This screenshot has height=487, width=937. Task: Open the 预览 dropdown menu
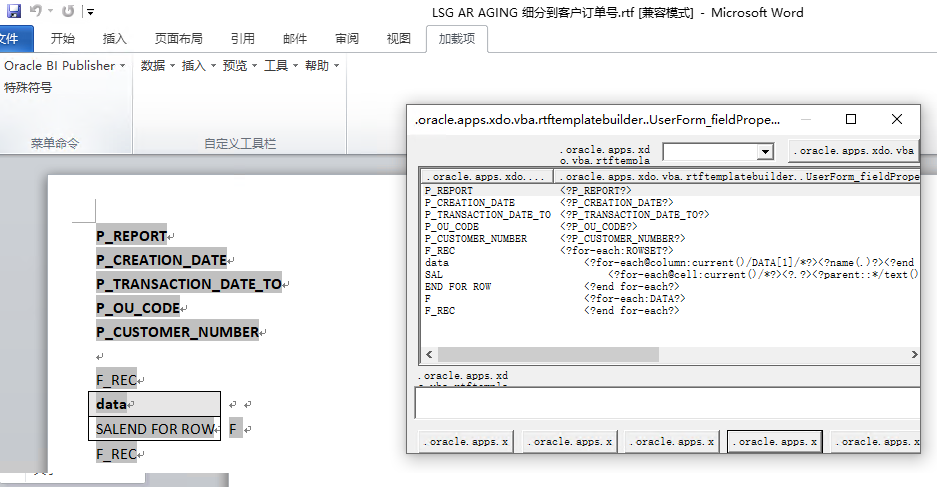click(240, 65)
